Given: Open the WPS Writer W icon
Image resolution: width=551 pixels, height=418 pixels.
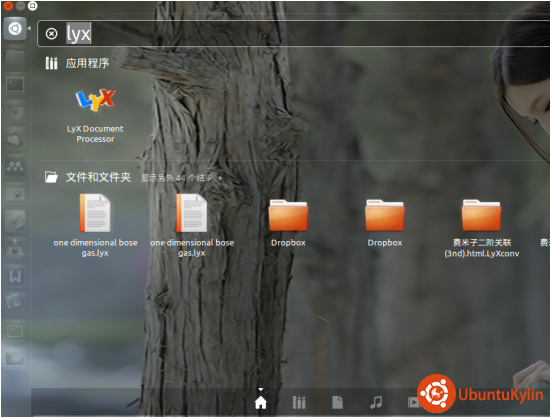Looking at the screenshot, I should coord(15,276).
